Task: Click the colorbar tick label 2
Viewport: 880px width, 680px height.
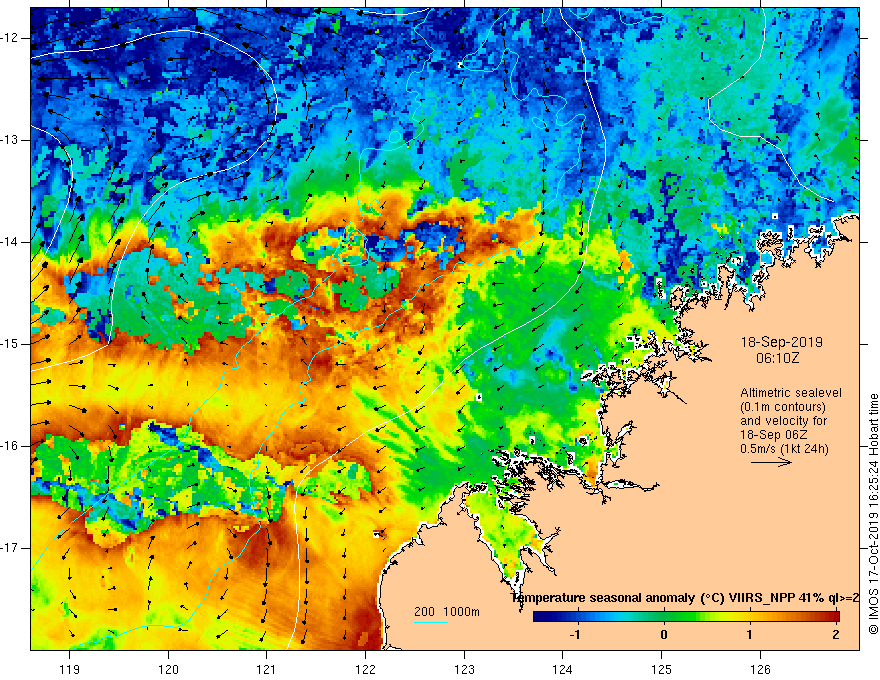Action: tap(836, 635)
